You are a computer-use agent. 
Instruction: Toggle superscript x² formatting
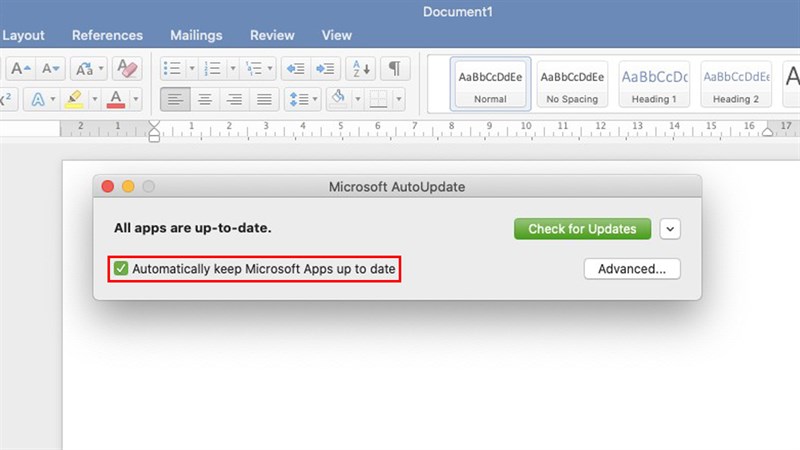tap(7, 99)
